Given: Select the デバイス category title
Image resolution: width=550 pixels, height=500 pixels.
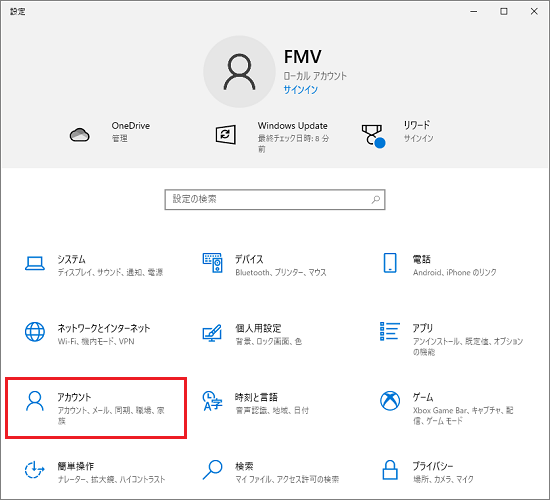Looking at the screenshot, I should point(249,259).
